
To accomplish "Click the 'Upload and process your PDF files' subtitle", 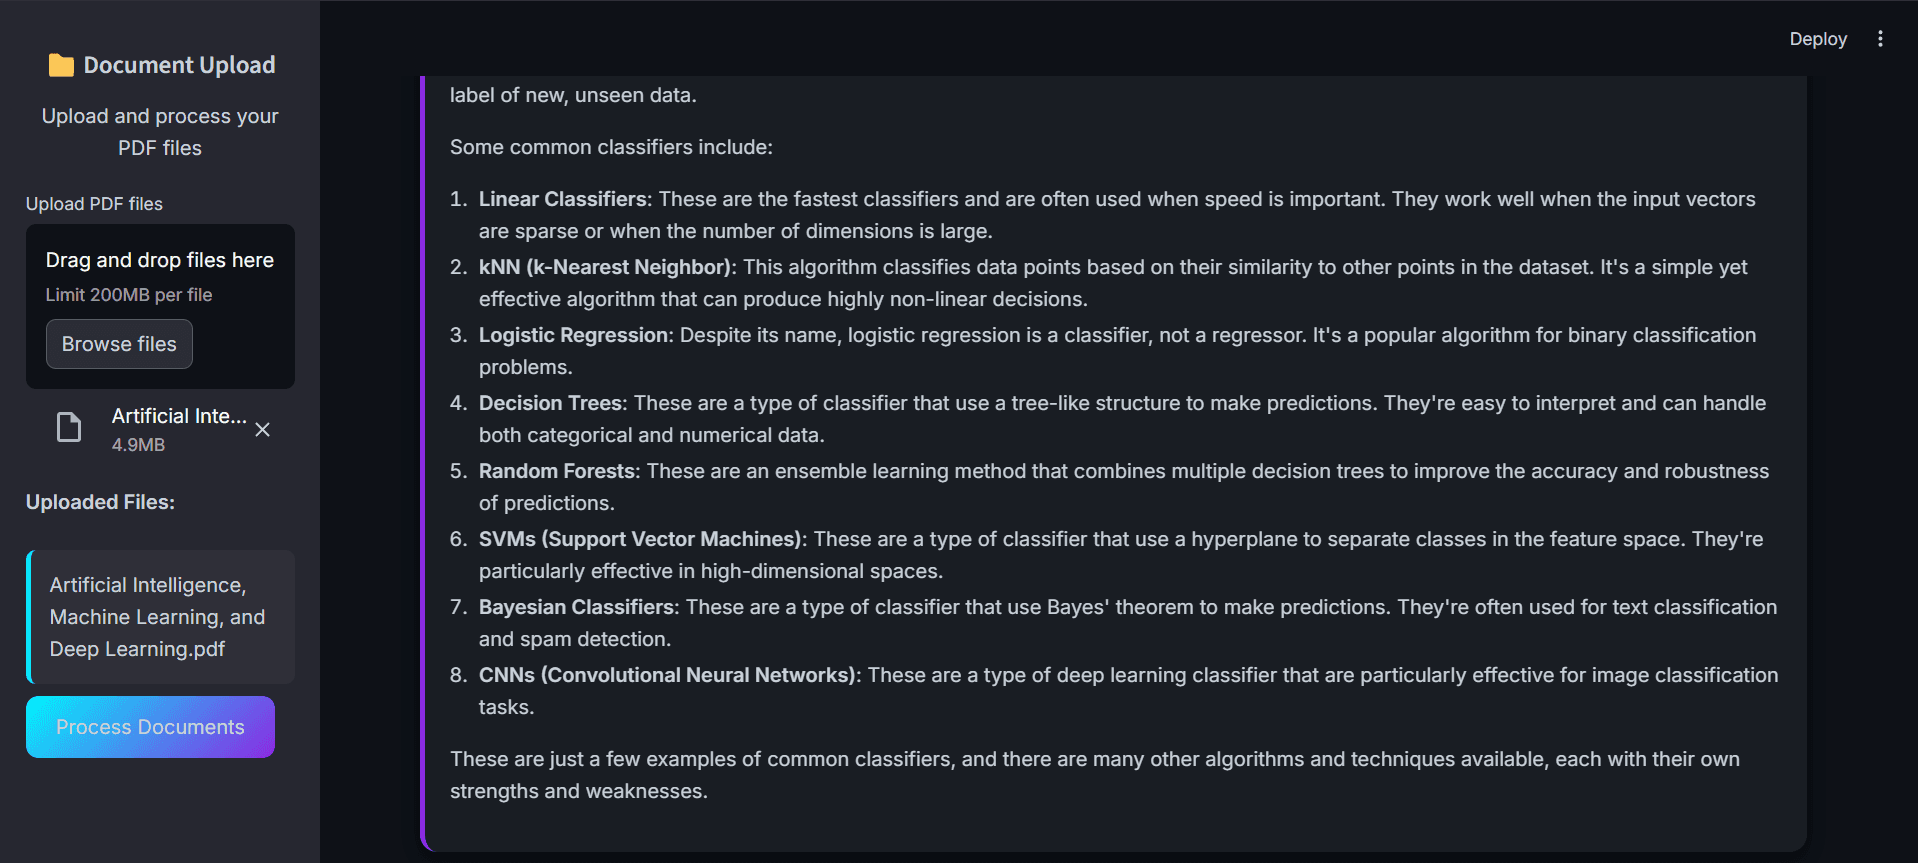I will pyautogui.click(x=160, y=131).
